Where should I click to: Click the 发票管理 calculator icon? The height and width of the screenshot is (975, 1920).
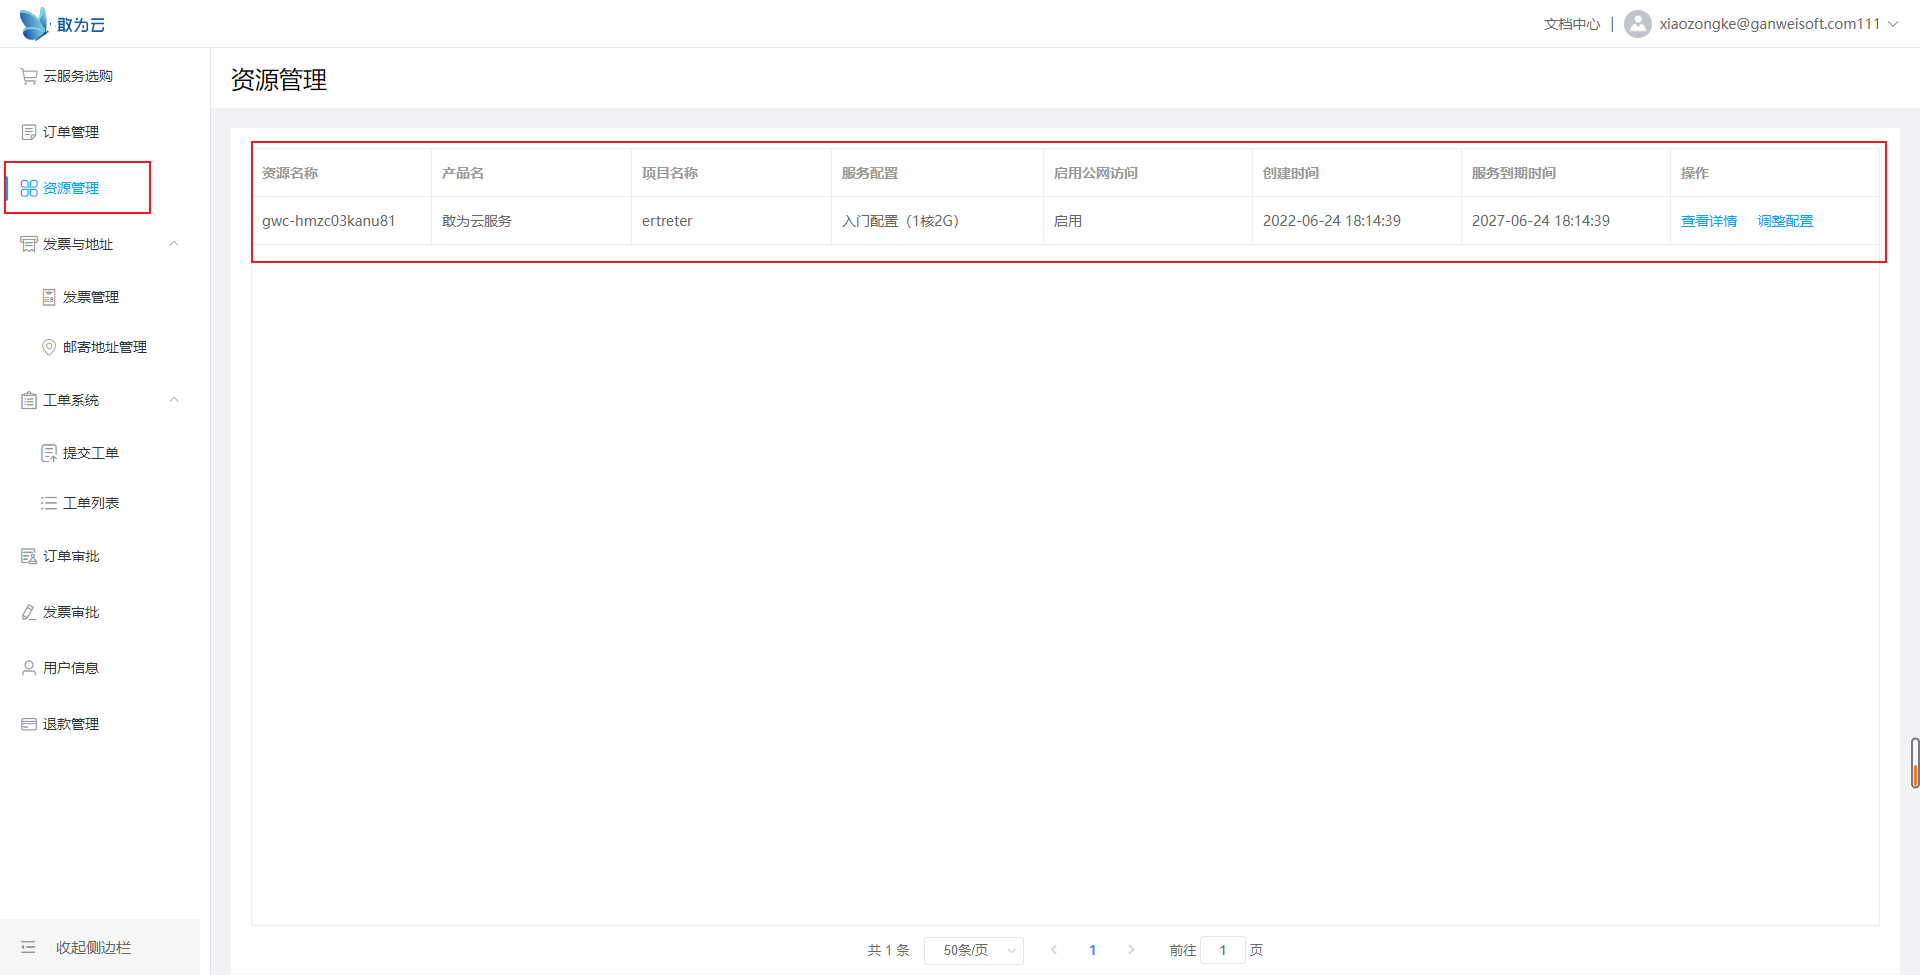click(49, 297)
